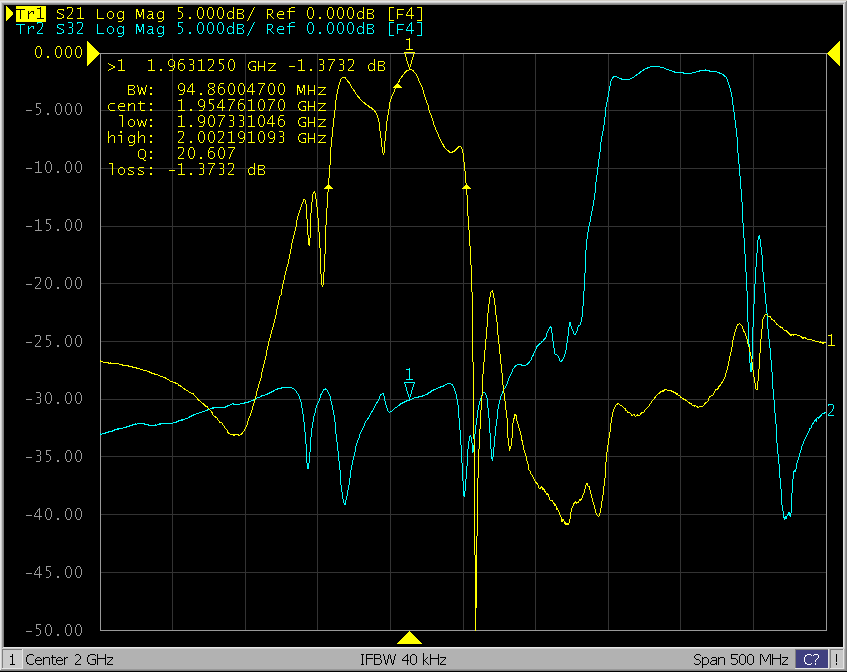847x672 pixels.
Task: Open Tr1 S21 measurement parameter
Action: (71, 12)
